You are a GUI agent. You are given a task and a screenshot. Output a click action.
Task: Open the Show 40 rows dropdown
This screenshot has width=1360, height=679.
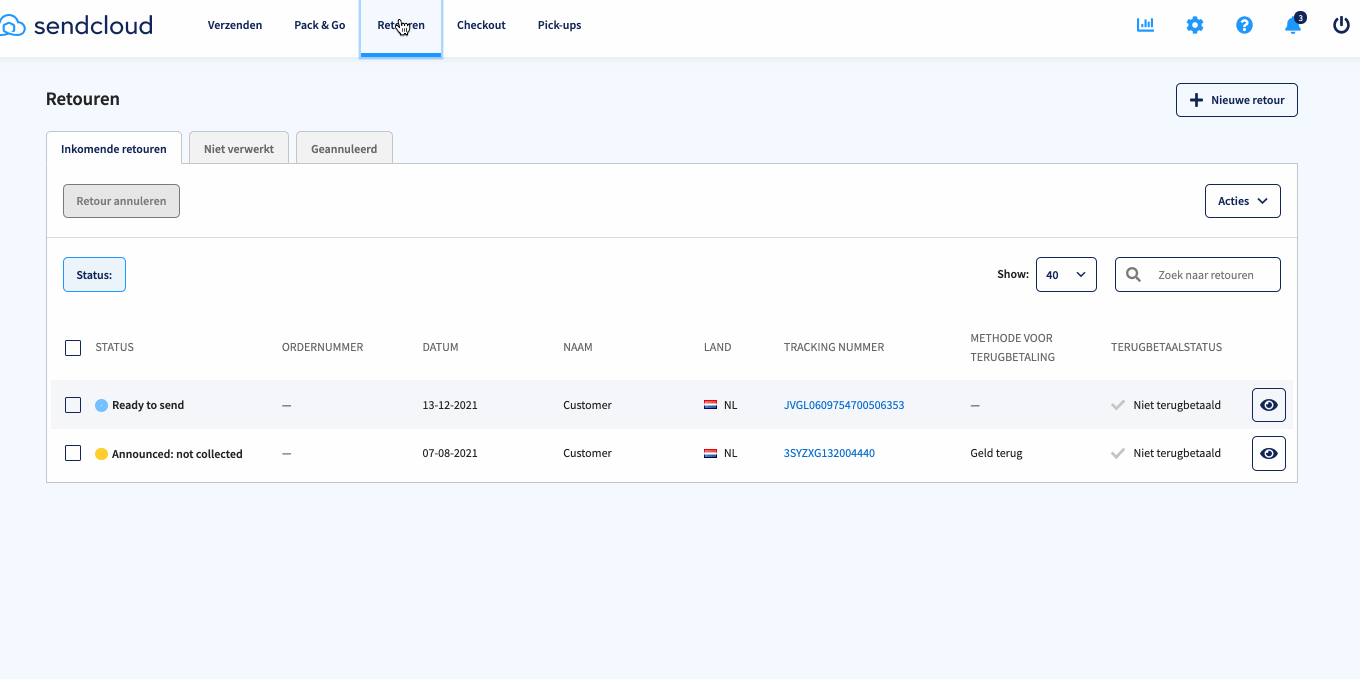1066,274
